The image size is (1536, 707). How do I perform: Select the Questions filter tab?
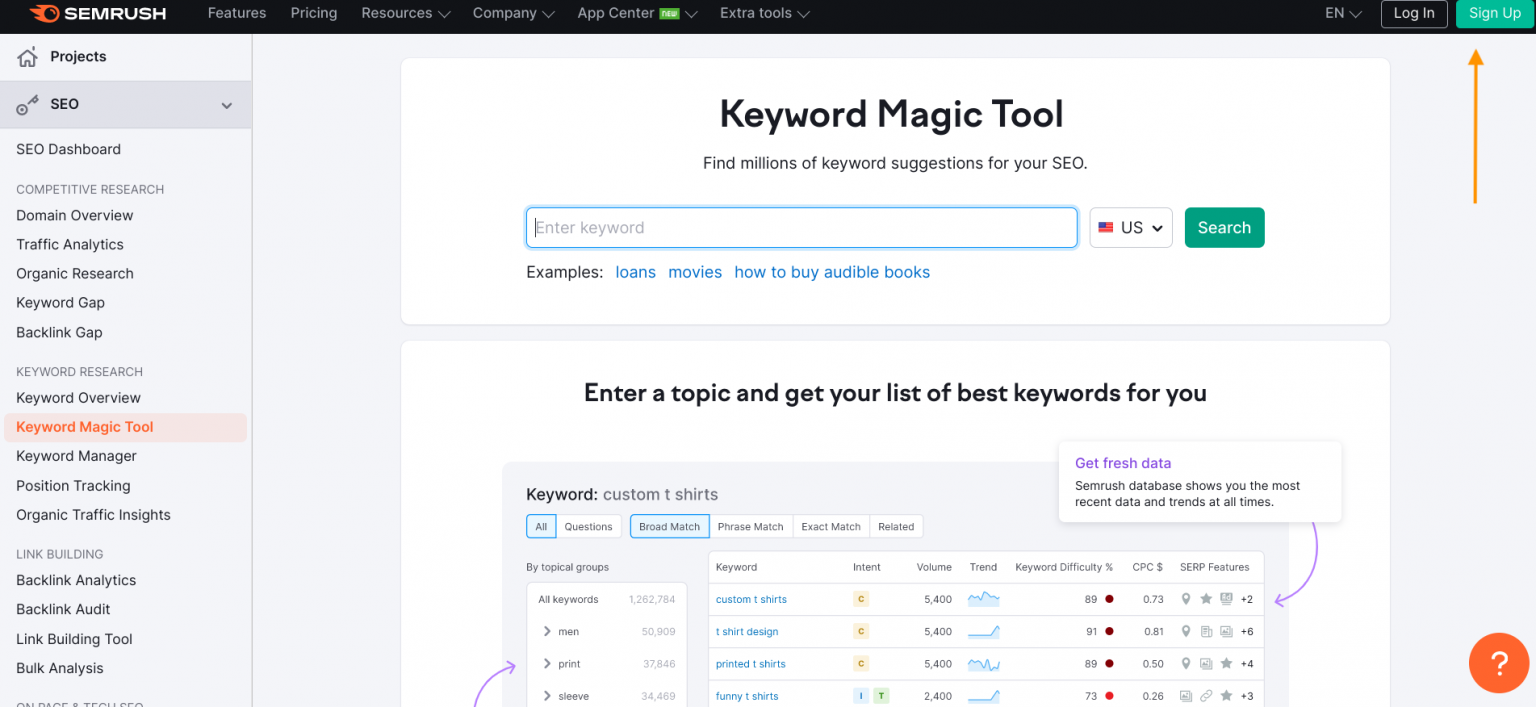click(588, 526)
